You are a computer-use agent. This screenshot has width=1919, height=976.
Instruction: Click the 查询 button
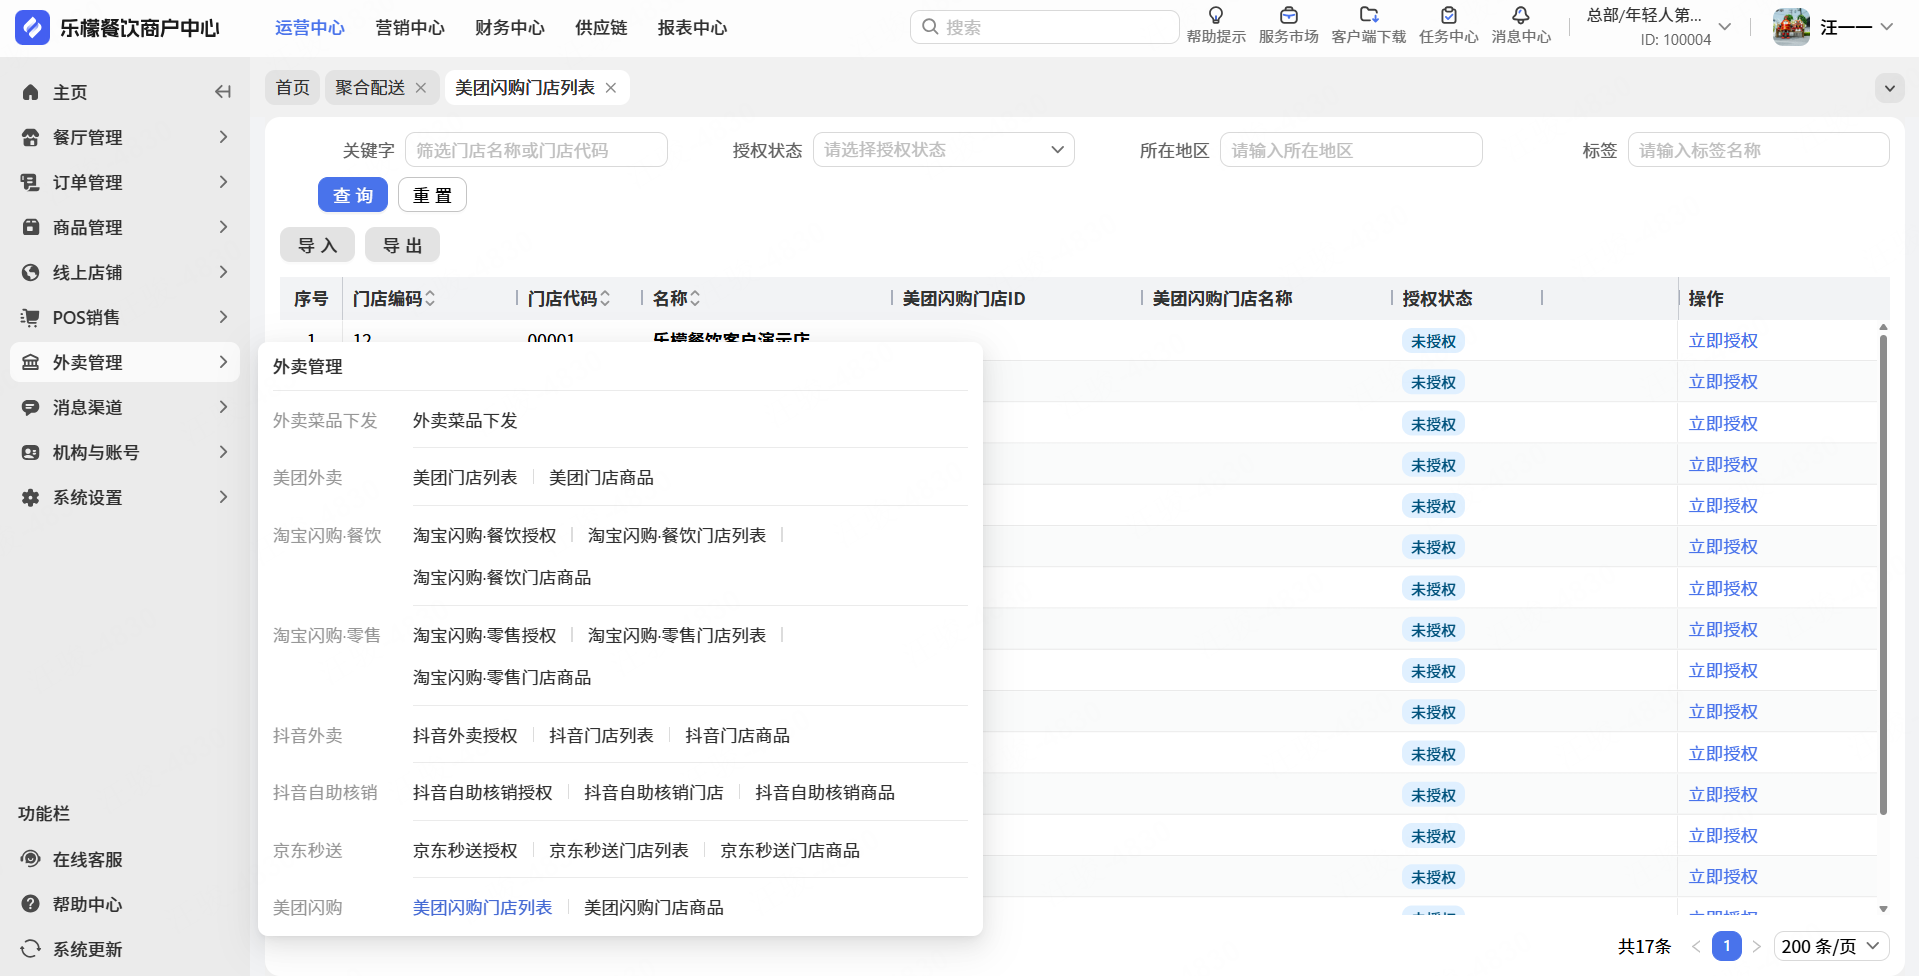tap(352, 195)
